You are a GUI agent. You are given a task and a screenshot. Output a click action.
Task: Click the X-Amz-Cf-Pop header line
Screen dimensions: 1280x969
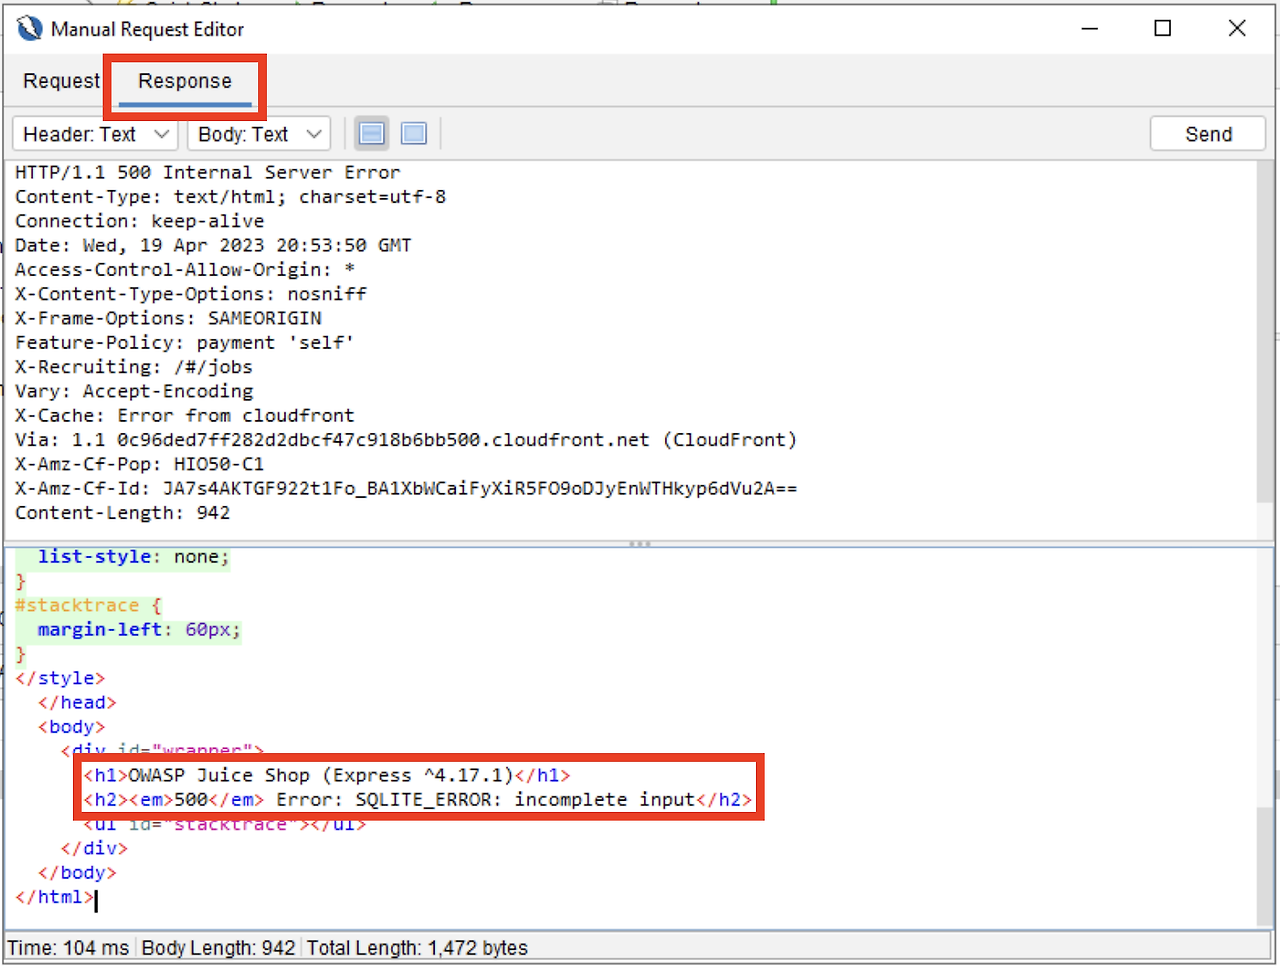[x=139, y=464]
